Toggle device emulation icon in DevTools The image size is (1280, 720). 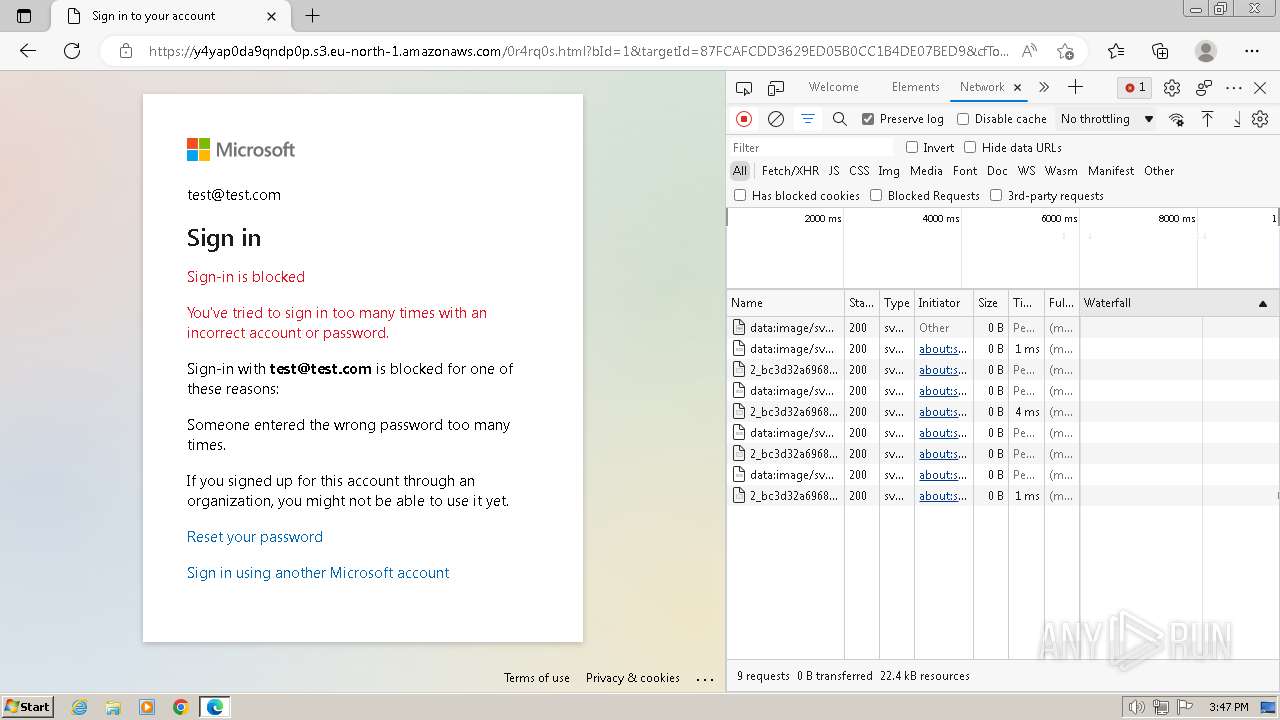[776, 88]
